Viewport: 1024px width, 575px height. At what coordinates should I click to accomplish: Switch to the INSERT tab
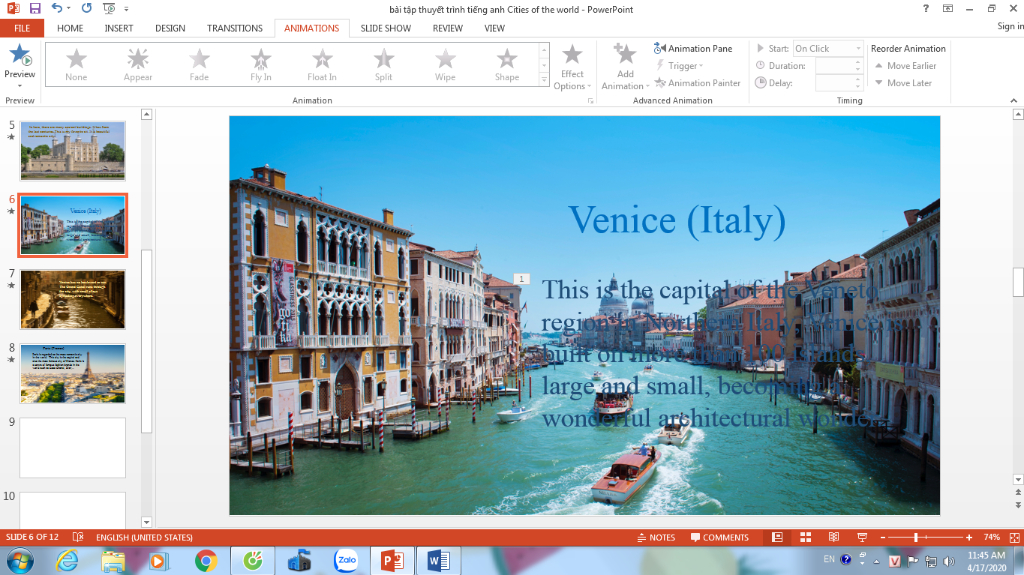119,28
